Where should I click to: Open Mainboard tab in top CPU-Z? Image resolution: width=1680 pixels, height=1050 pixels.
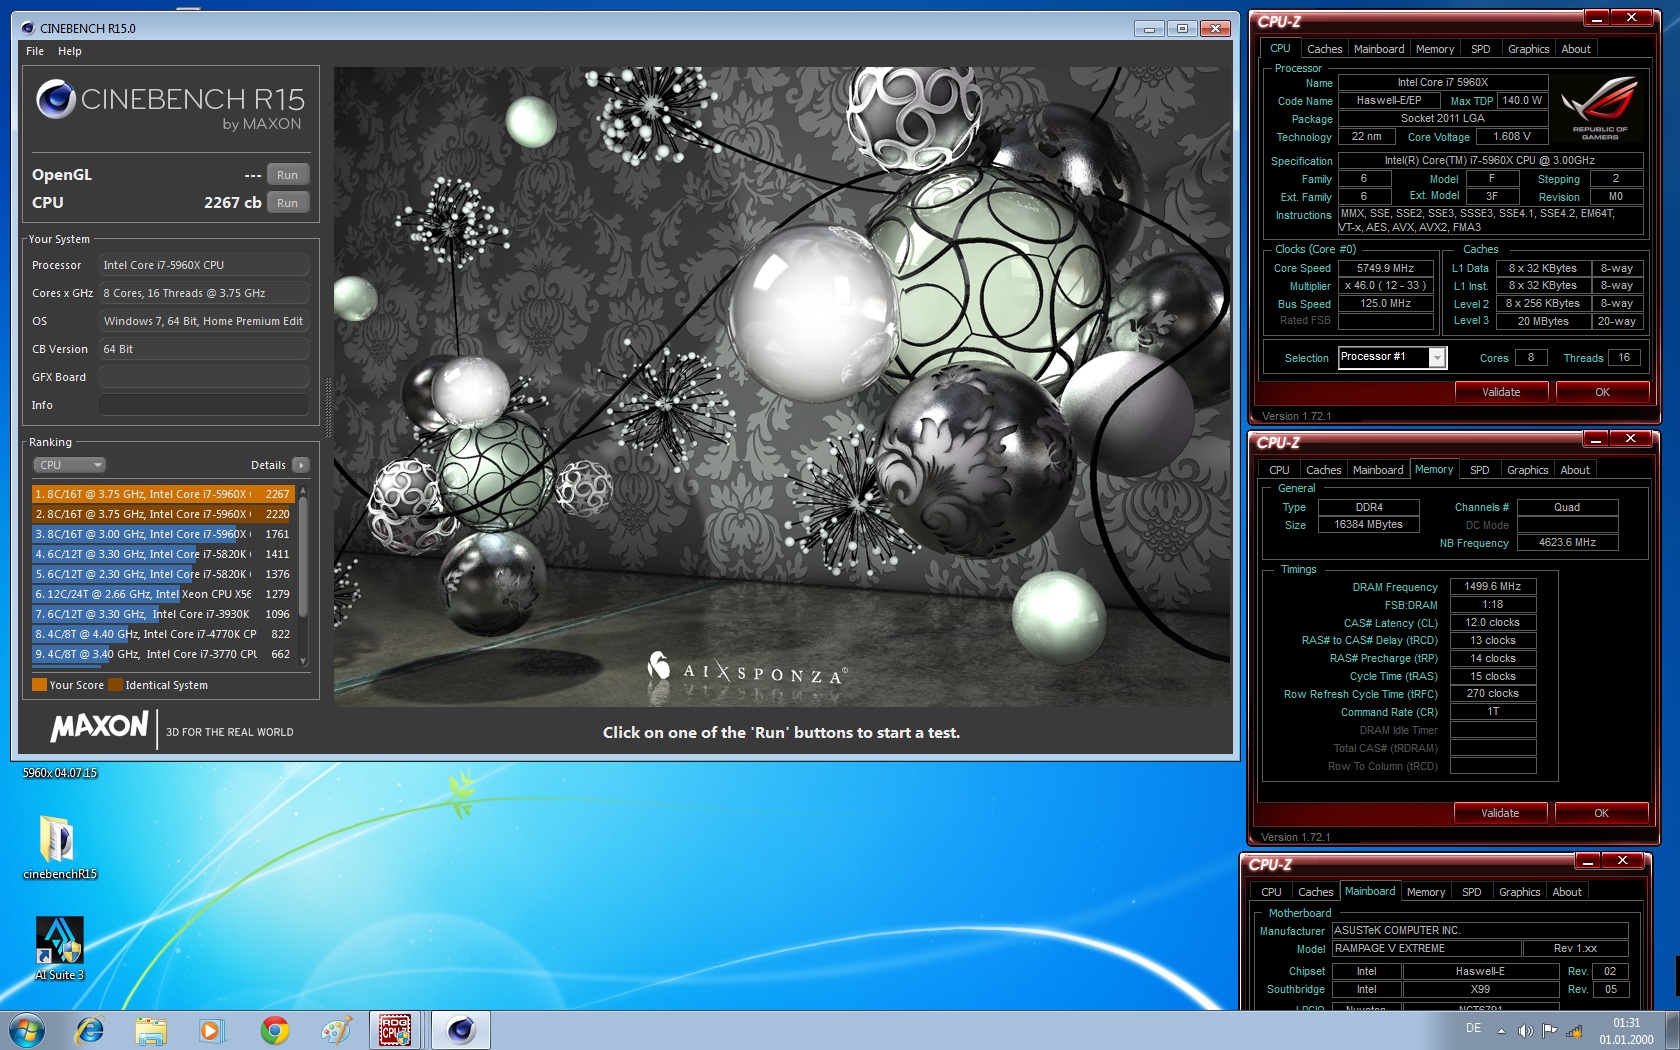pyautogui.click(x=1379, y=49)
